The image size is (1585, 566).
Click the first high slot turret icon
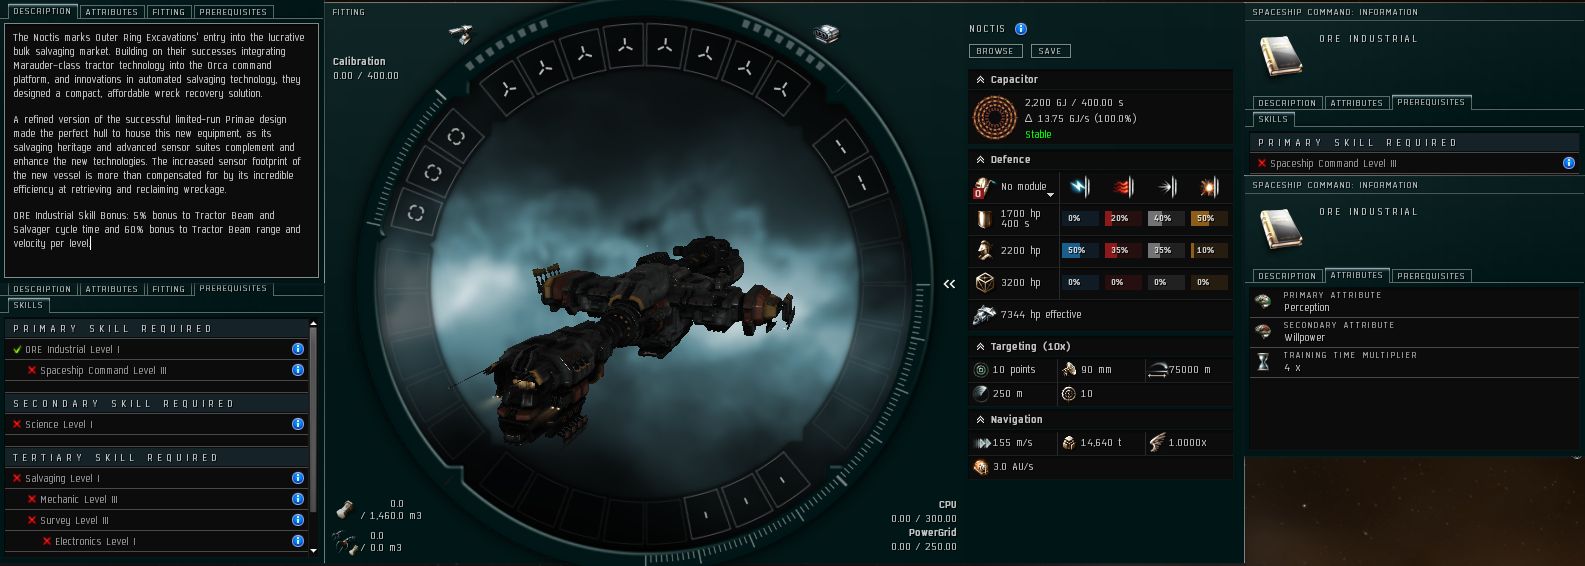click(x=510, y=90)
